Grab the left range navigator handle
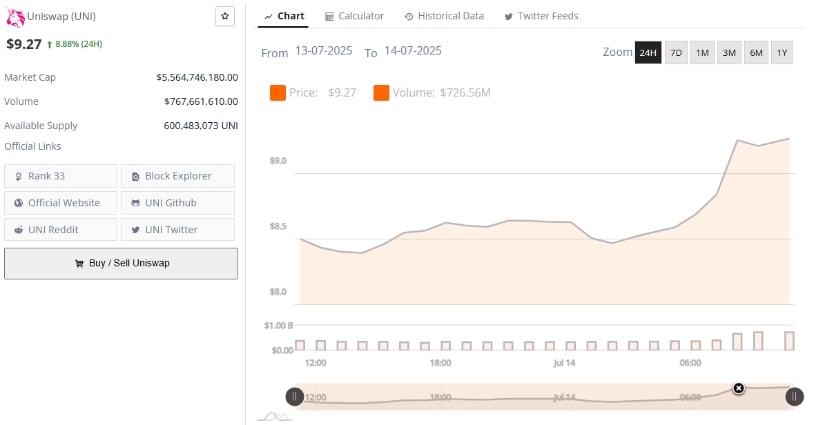The image size is (825, 425). tap(295, 397)
